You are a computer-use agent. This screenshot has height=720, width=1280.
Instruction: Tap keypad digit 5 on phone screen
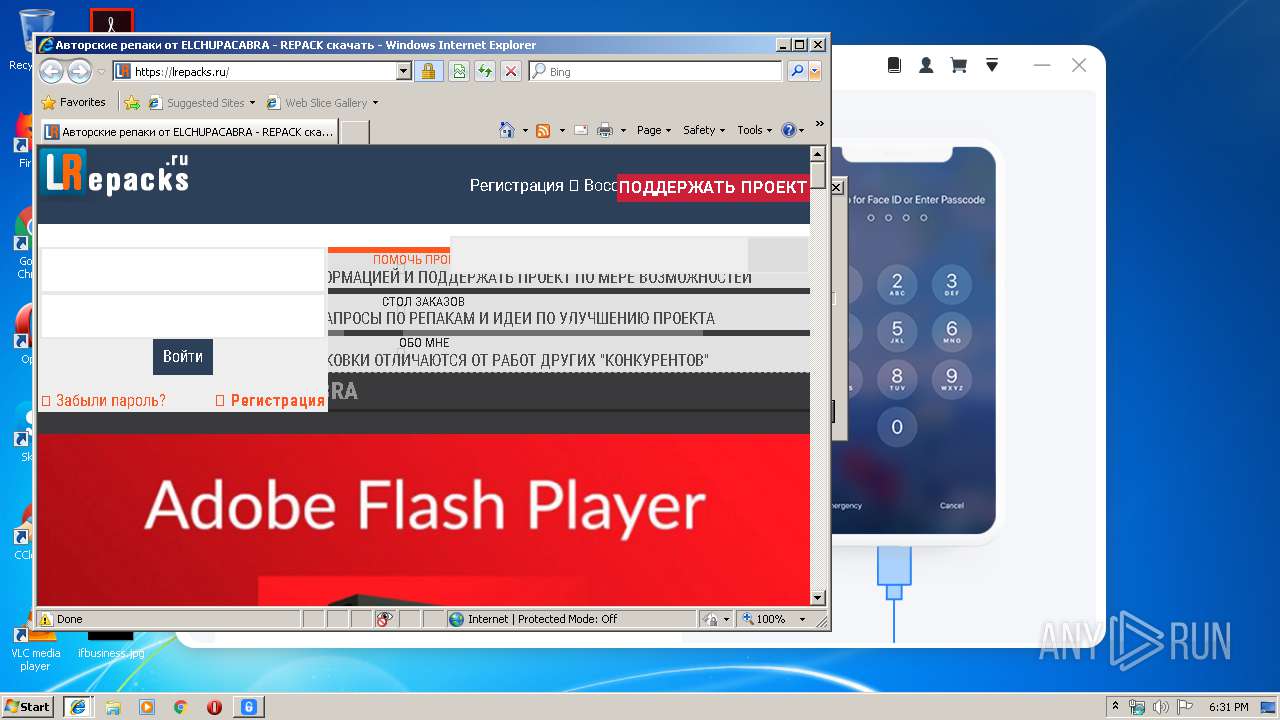click(897, 331)
